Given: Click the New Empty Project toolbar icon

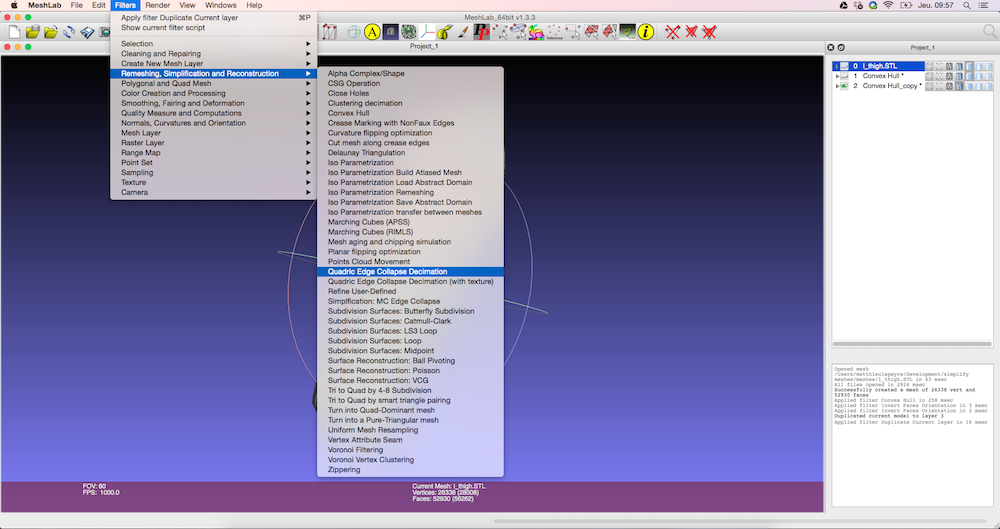Looking at the screenshot, I should point(14,31).
